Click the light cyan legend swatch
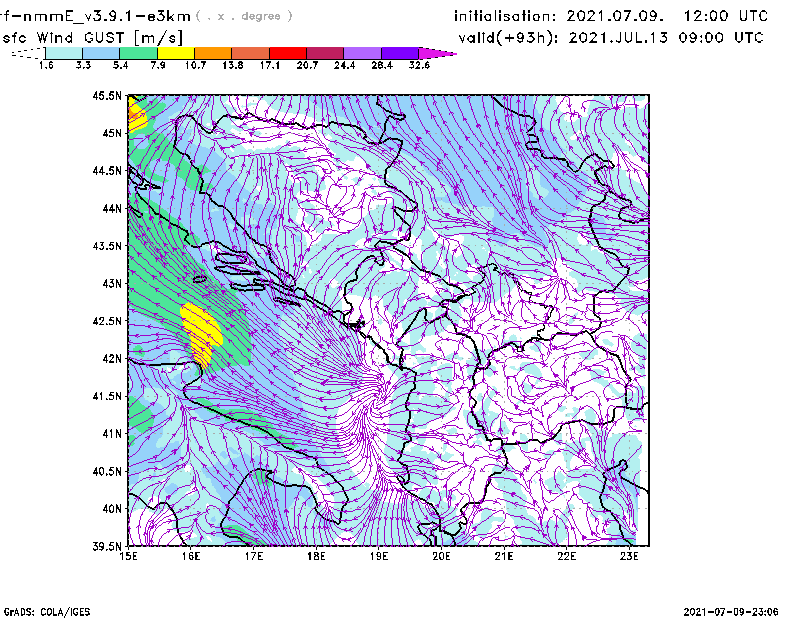Viewport: 800px width, 618px height. [64, 53]
